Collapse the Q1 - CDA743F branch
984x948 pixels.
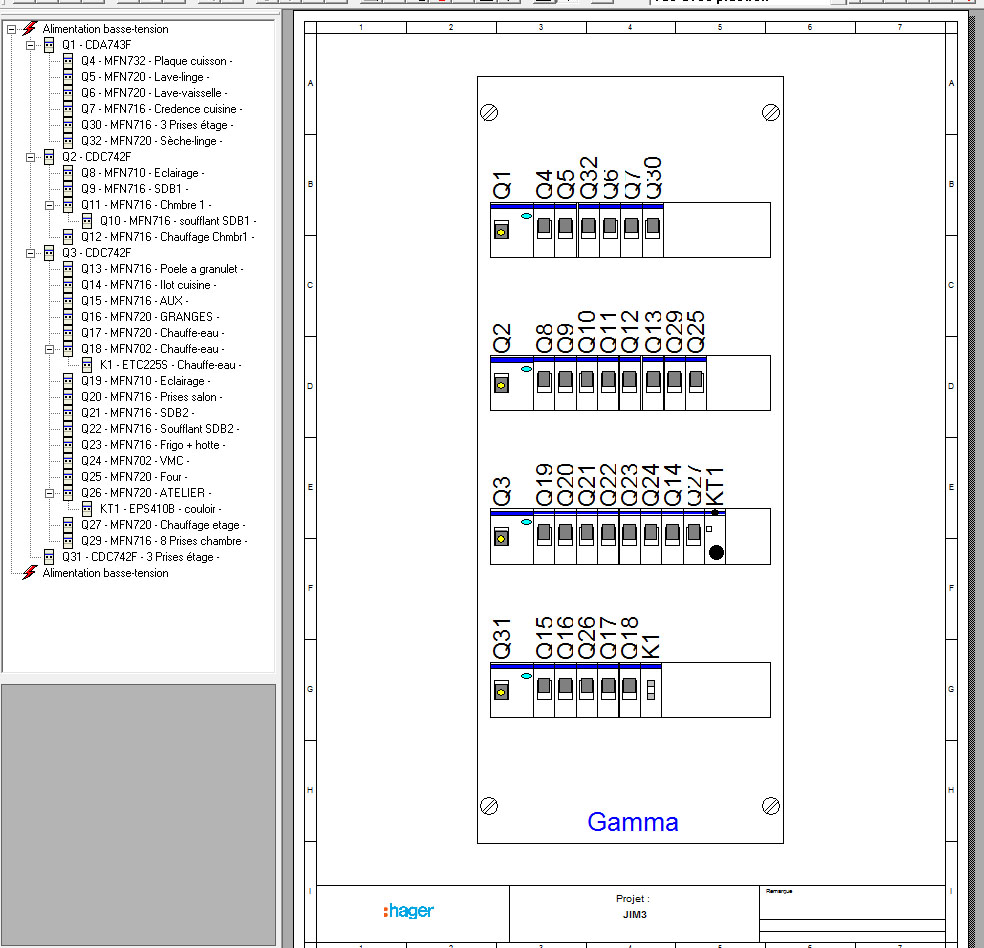click(x=30, y=45)
